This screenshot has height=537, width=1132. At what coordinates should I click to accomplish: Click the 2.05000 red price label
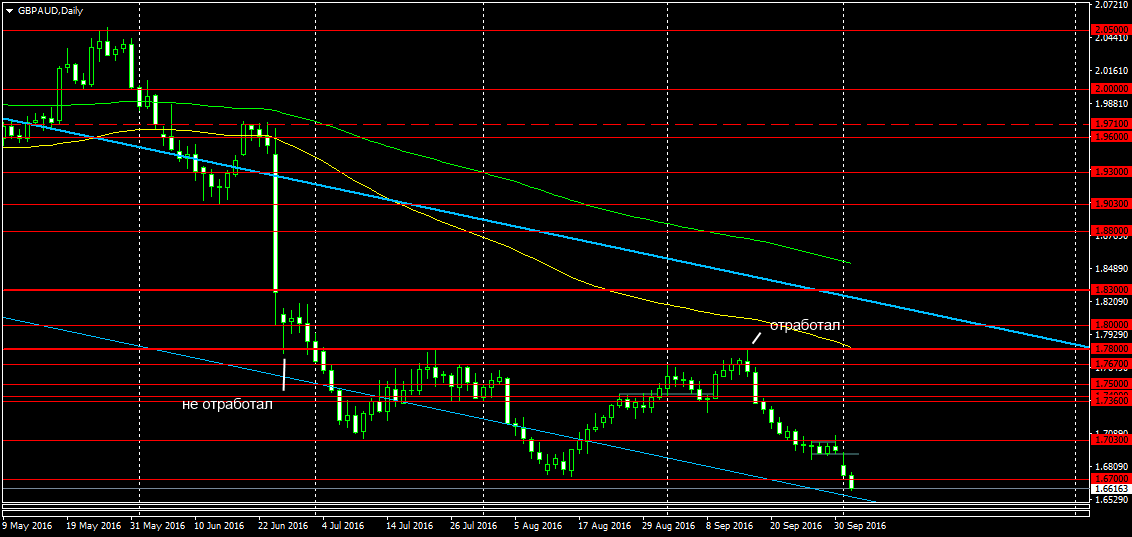1111,30
